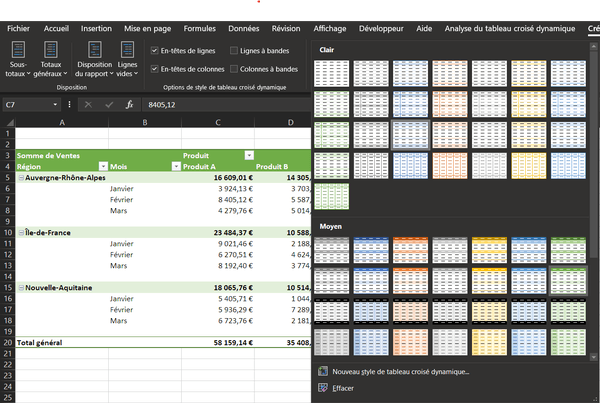Select the yellow style in Clair first row
Screen dimensions: 600x403
(x=528, y=73)
